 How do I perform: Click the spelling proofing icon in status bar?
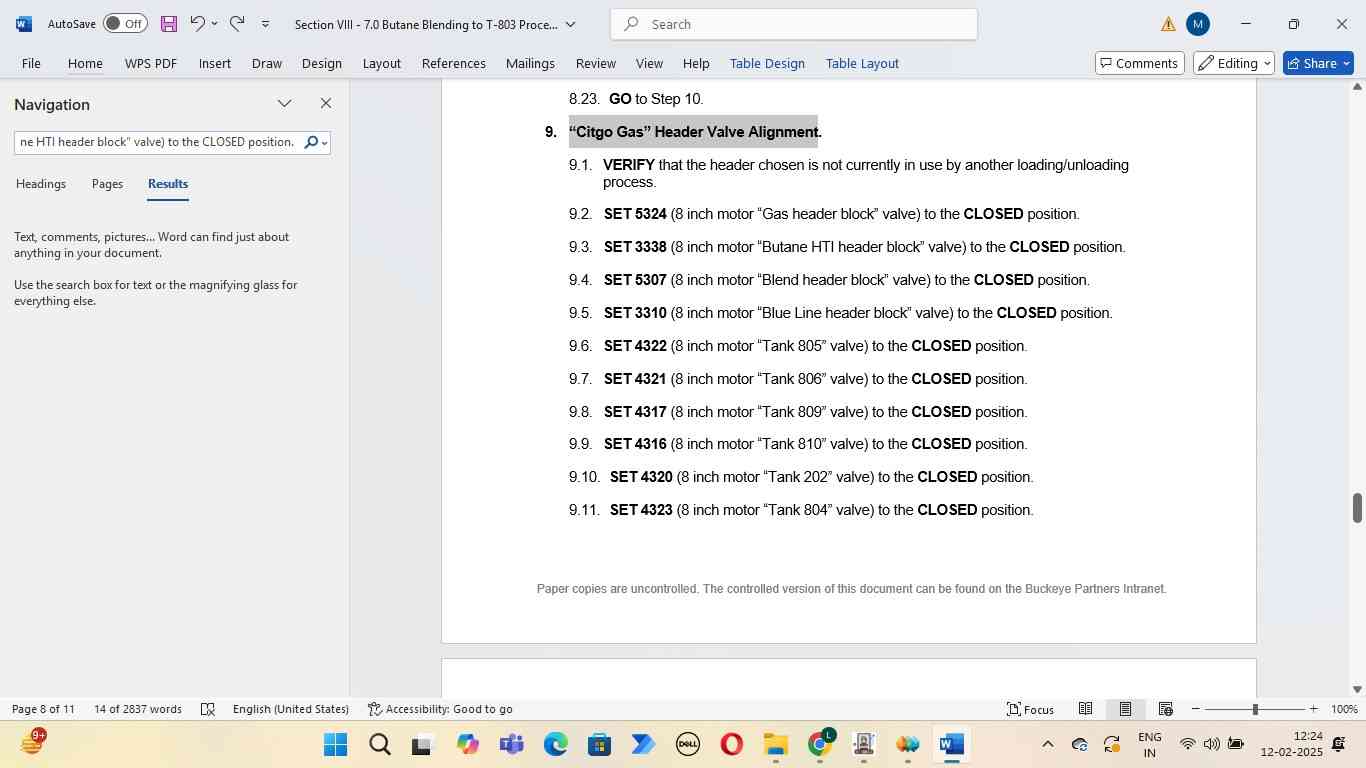point(208,709)
